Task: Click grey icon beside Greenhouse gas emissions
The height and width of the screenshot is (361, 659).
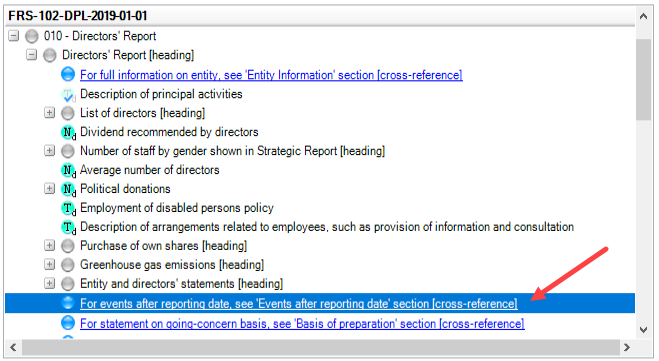Action: (68, 265)
